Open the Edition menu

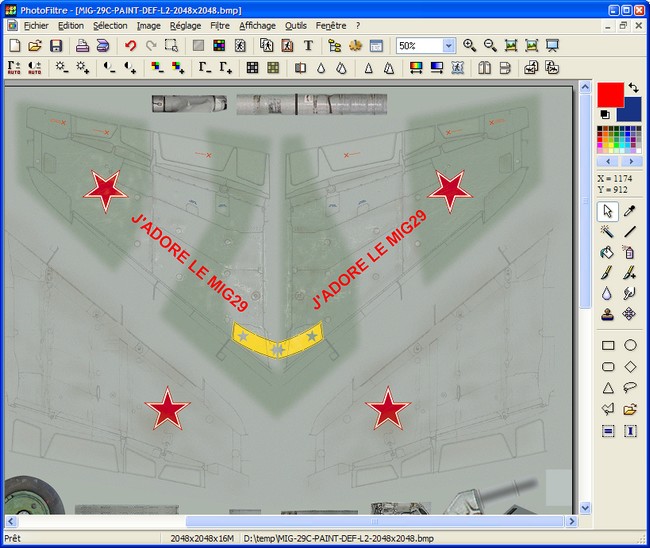coord(71,26)
